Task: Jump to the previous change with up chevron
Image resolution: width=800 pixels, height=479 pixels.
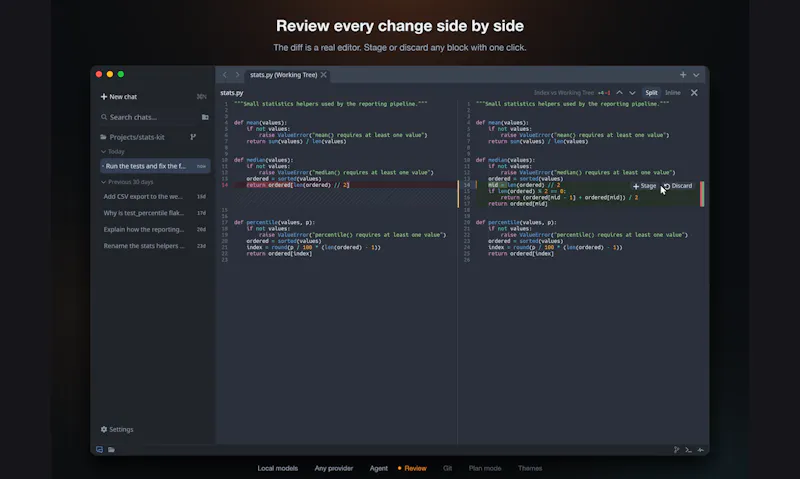Action: tap(619, 93)
